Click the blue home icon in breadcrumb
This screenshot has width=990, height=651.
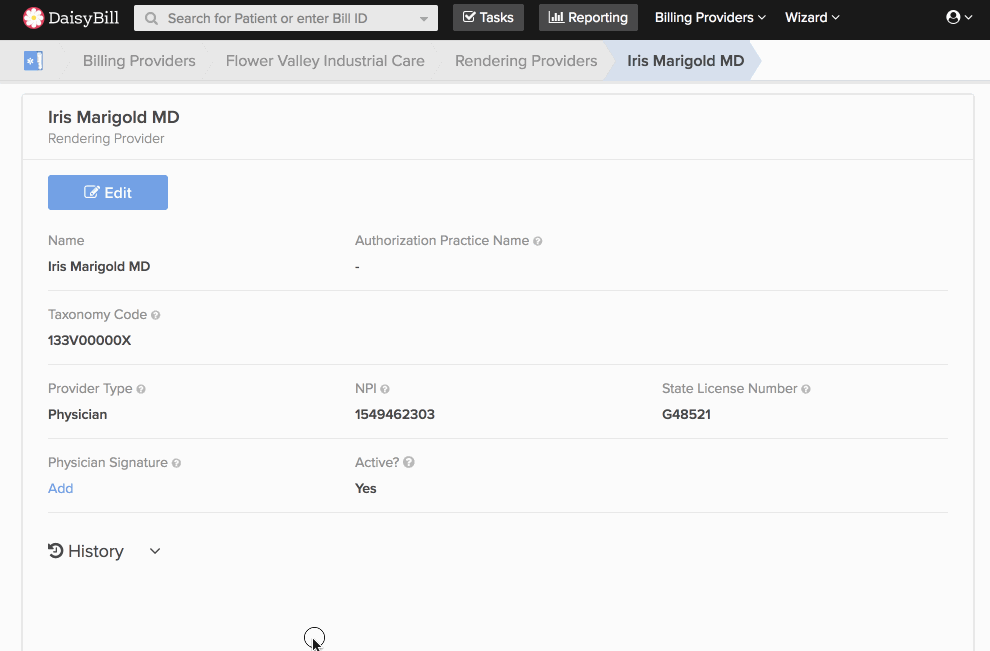click(x=34, y=60)
